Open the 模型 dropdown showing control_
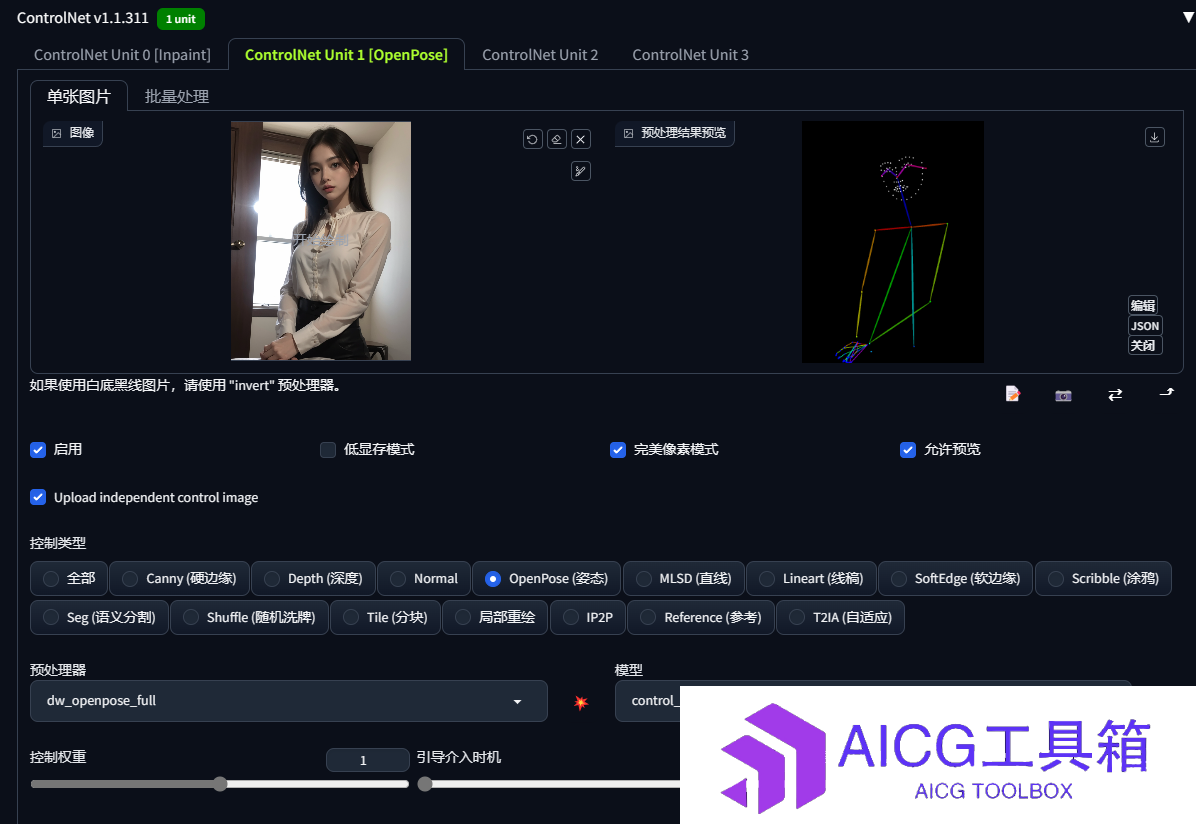The image size is (1196, 824). coord(648,701)
